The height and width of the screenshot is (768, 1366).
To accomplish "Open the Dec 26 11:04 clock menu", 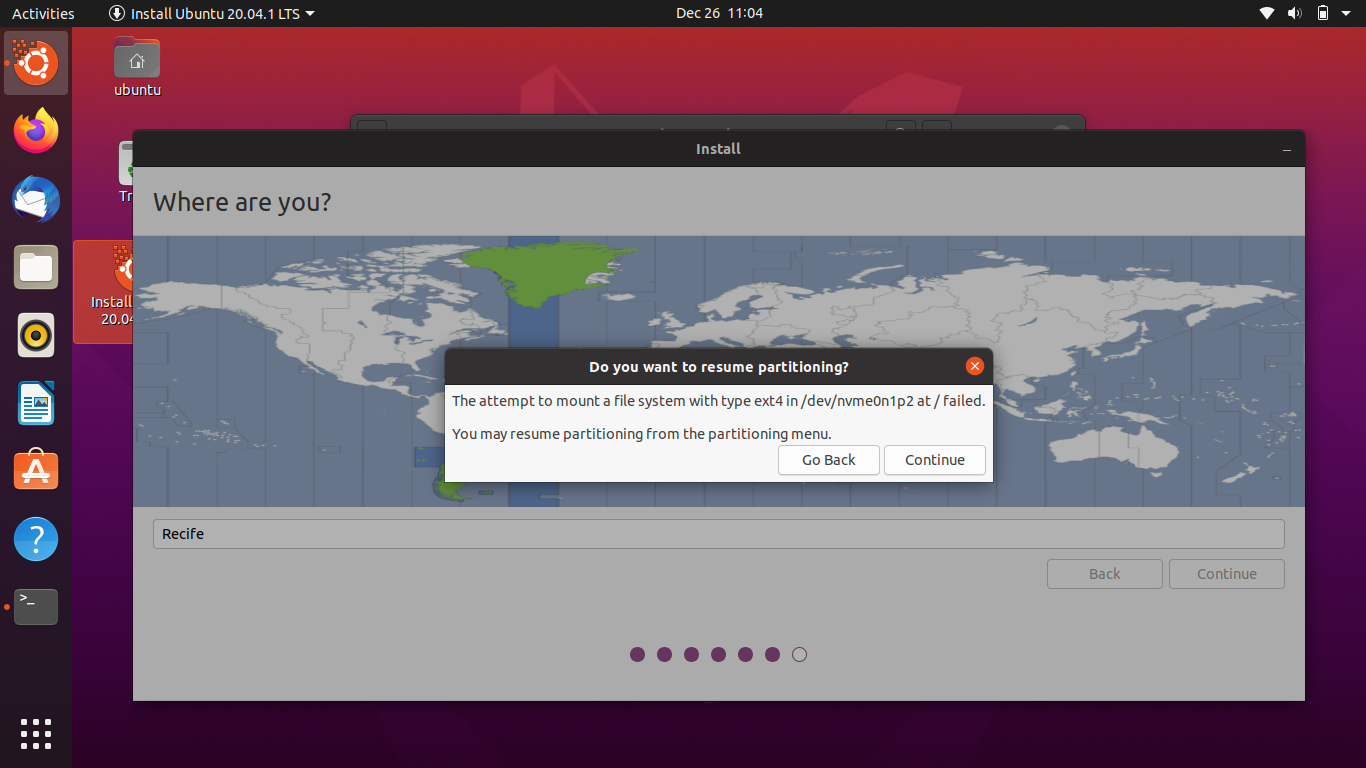I will pos(719,13).
